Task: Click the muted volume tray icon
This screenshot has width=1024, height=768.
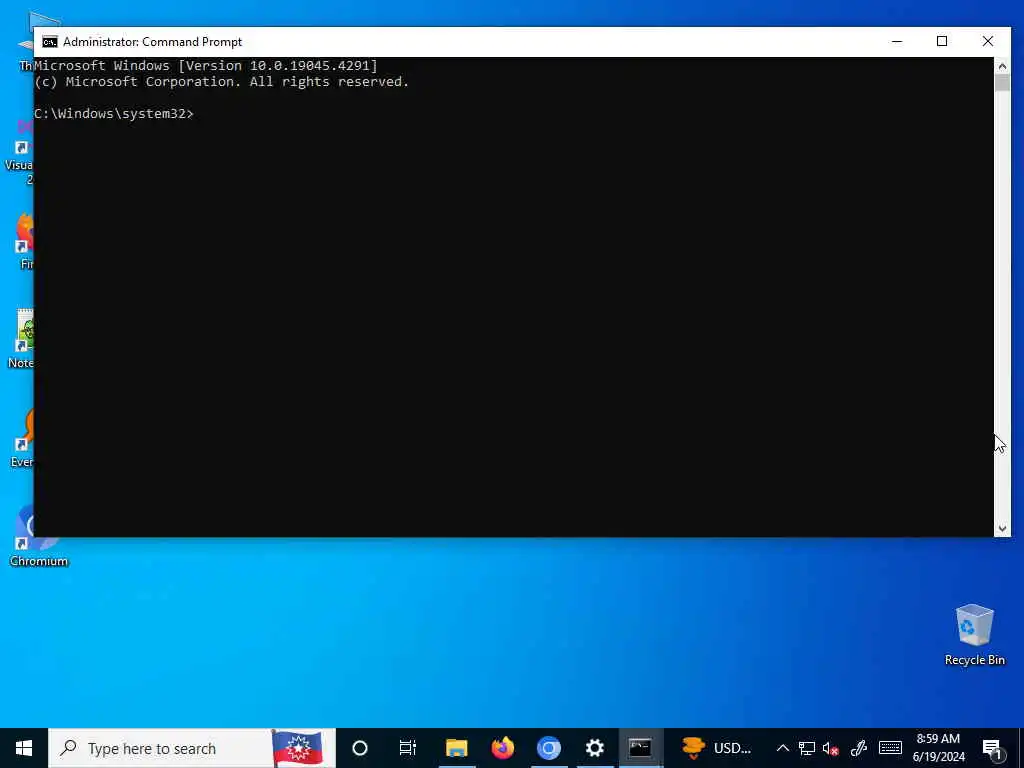Action: (831, 748)
